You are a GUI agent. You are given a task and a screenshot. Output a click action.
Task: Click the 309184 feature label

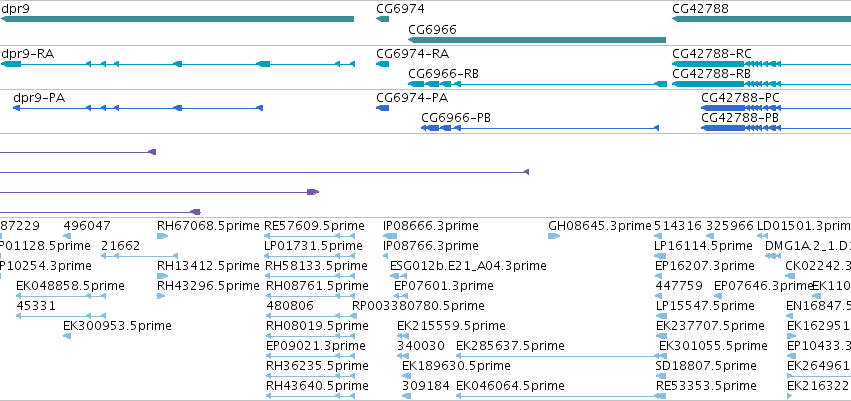[x=426, y=386]
